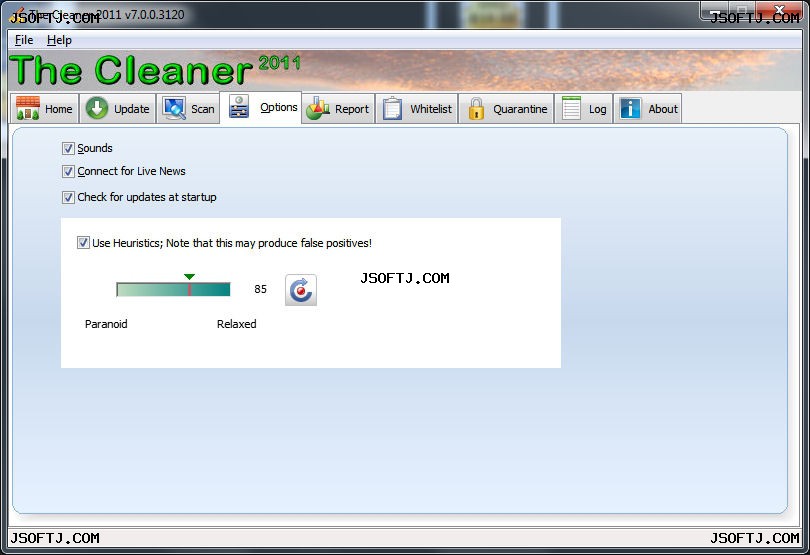View the Log tab label
The height and width of the screenshot is (555, 810).
pos(597,109)
